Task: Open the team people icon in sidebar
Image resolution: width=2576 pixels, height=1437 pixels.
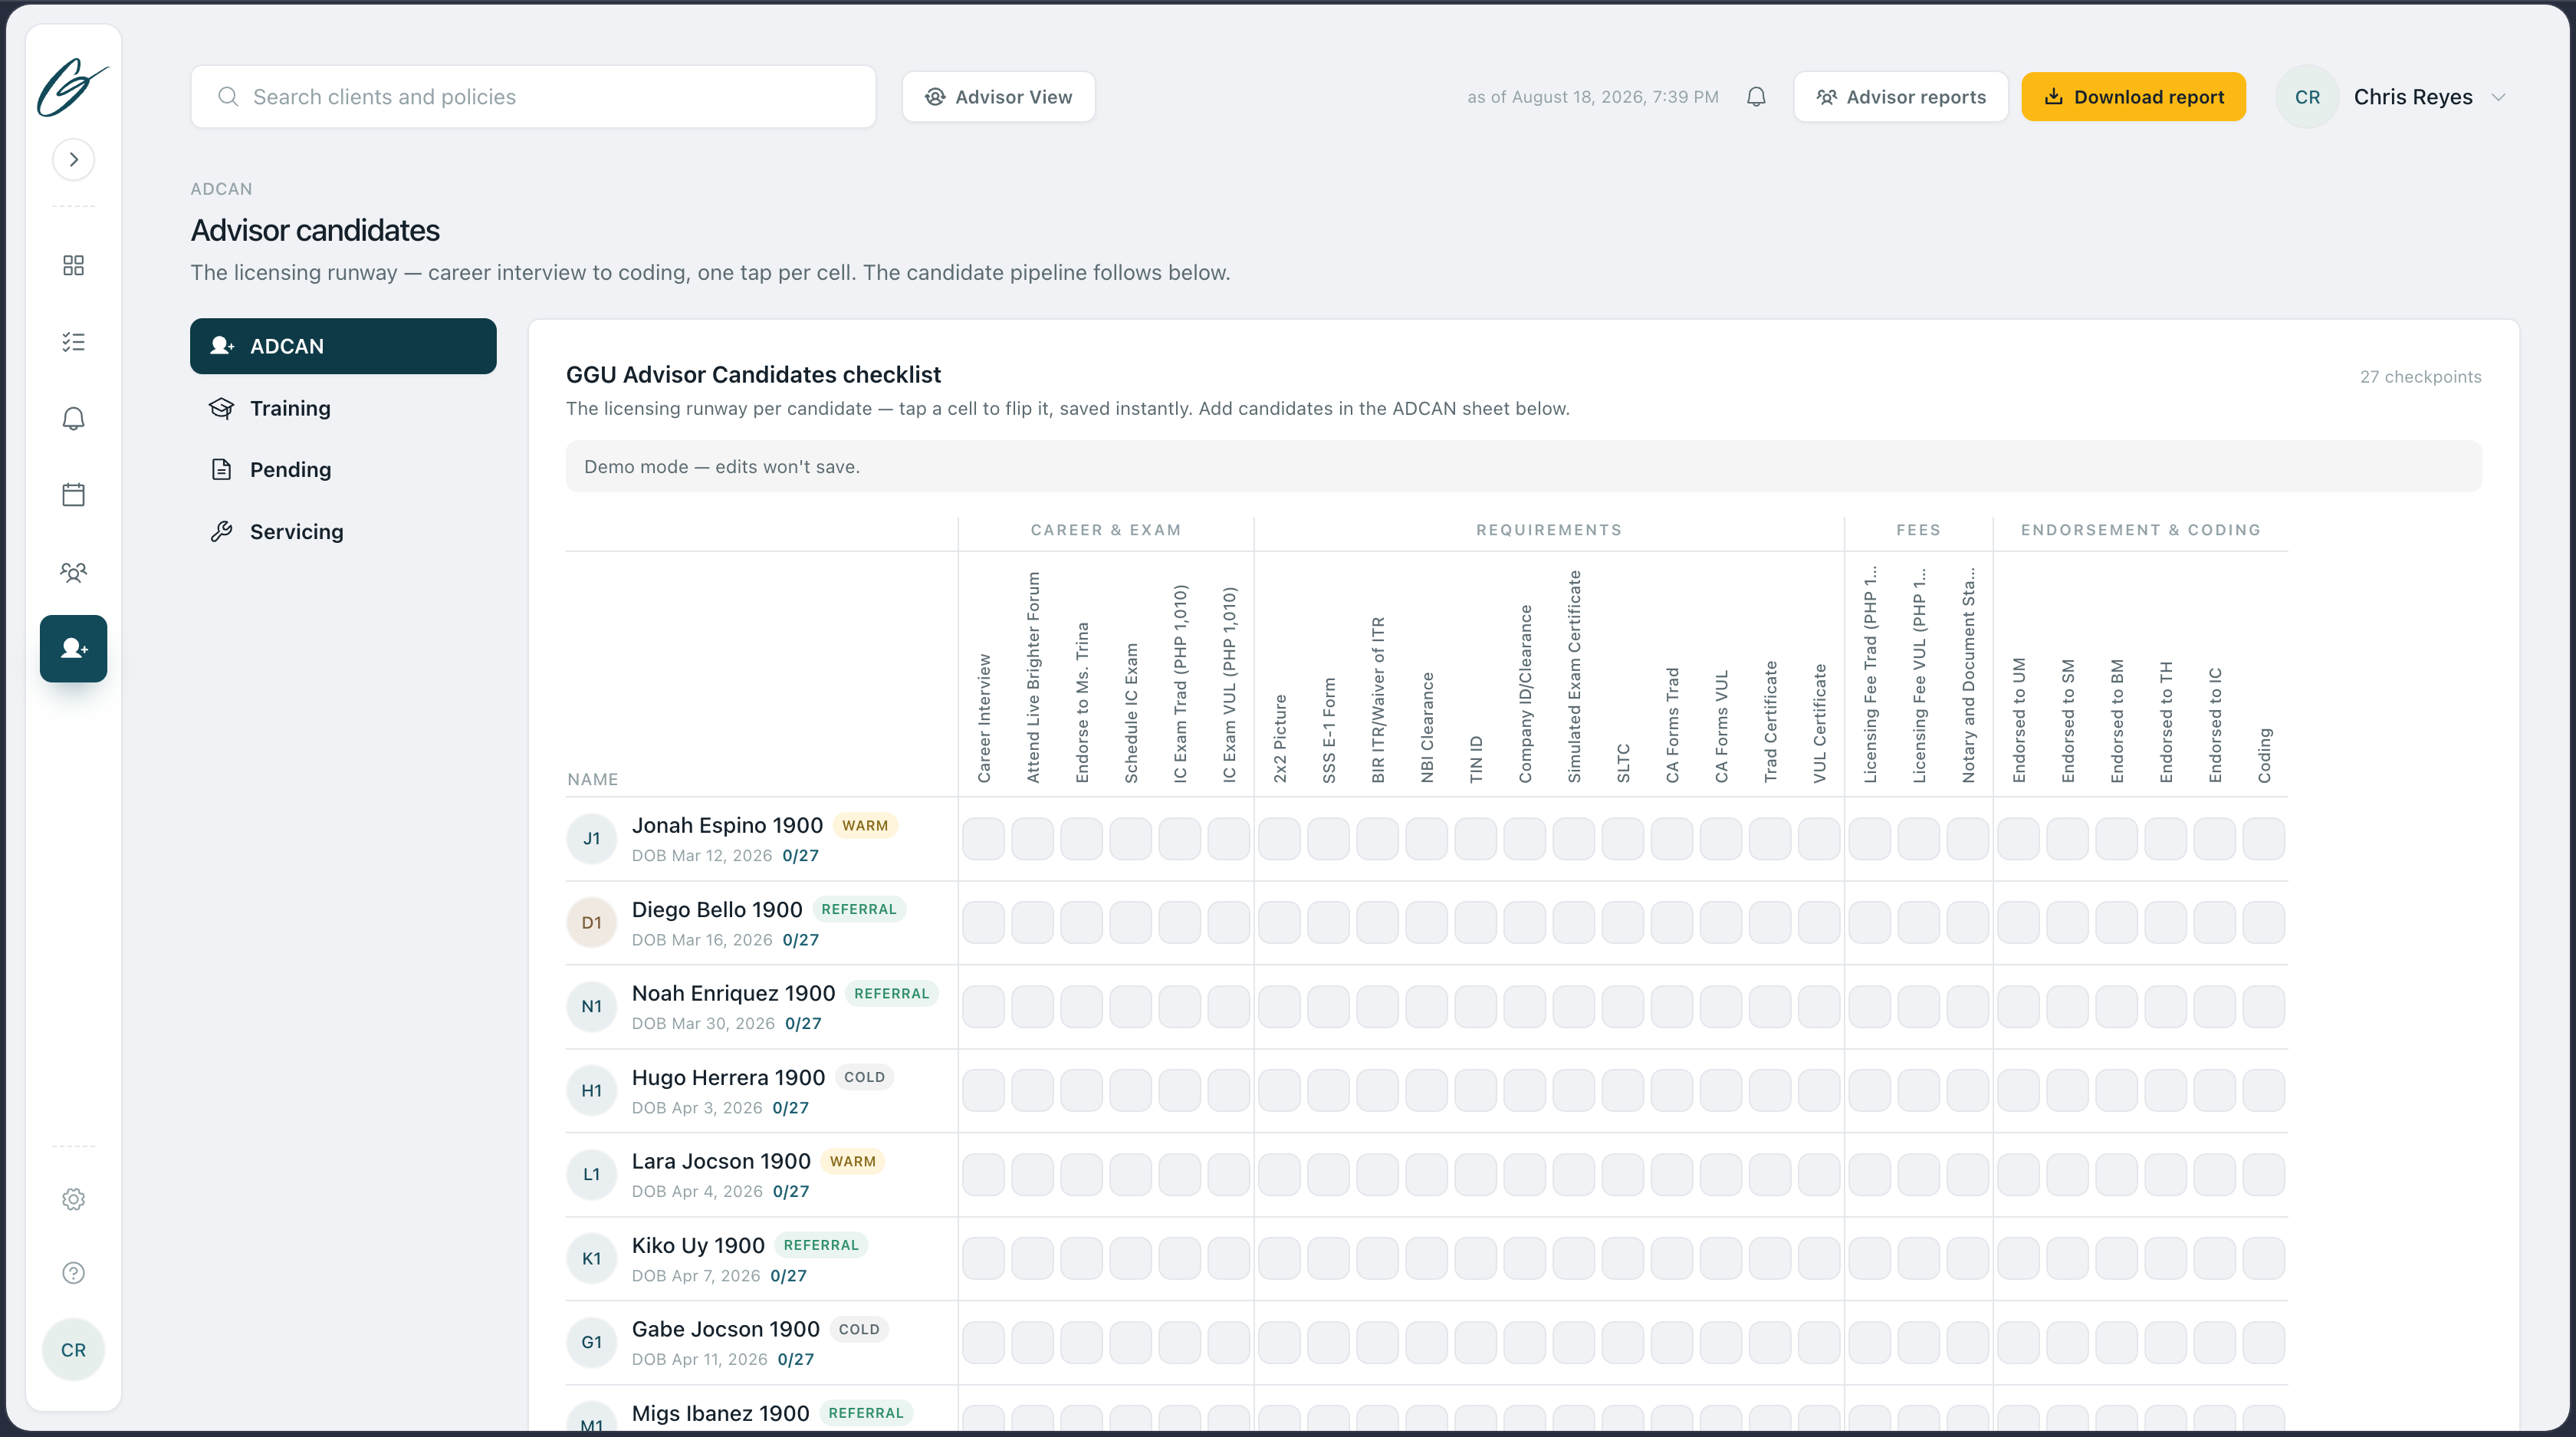Action: point(73,571)
